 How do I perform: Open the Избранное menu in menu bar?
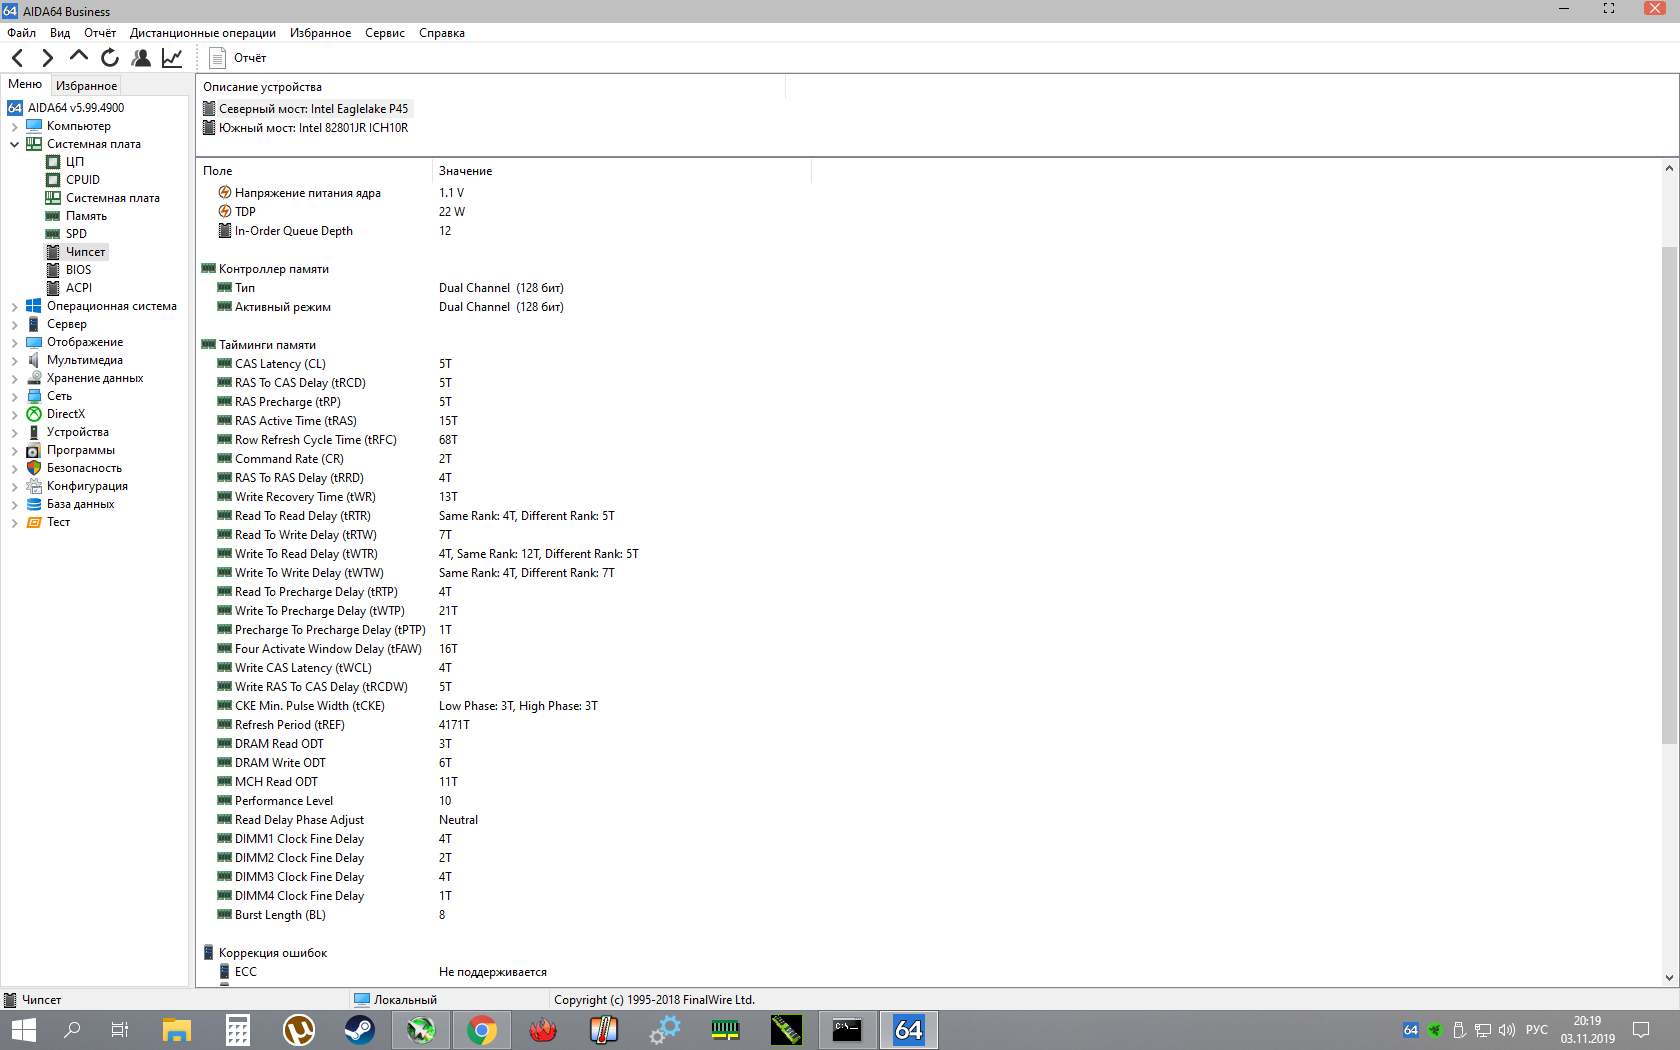[320, 33]
